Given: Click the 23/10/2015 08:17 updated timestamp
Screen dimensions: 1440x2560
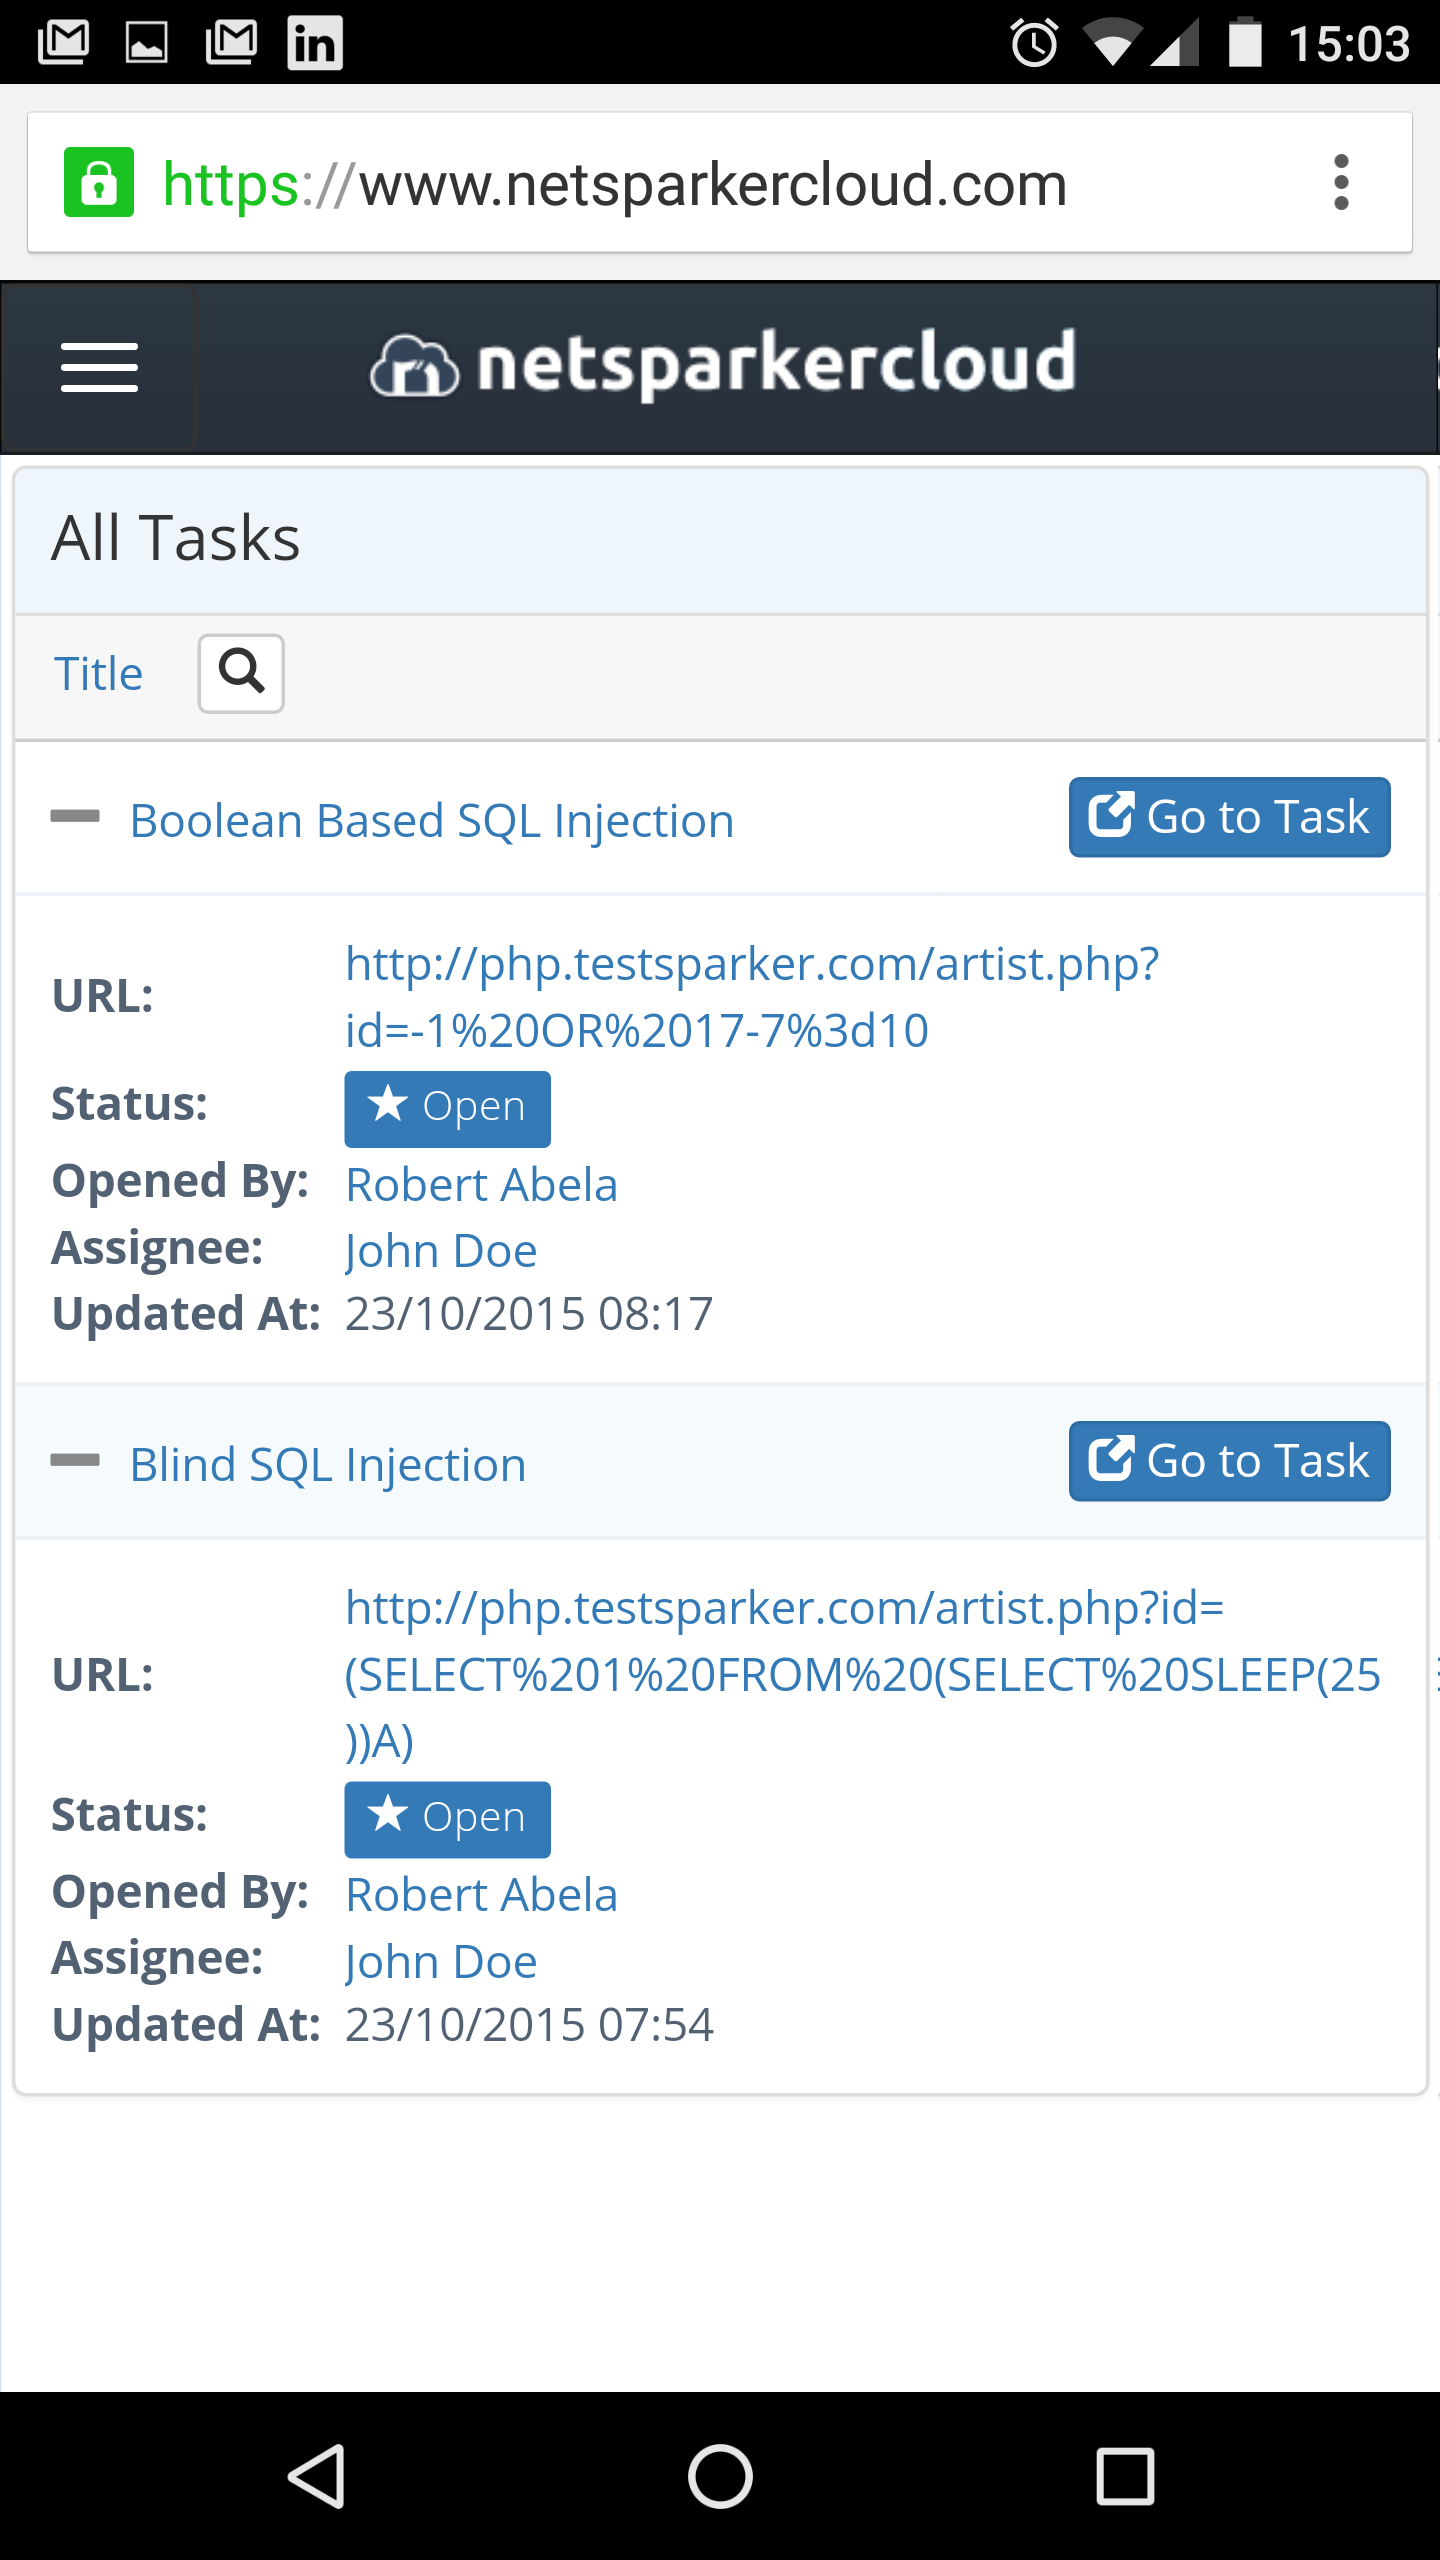Looking at the screenshot, I should coord(529,1314).
